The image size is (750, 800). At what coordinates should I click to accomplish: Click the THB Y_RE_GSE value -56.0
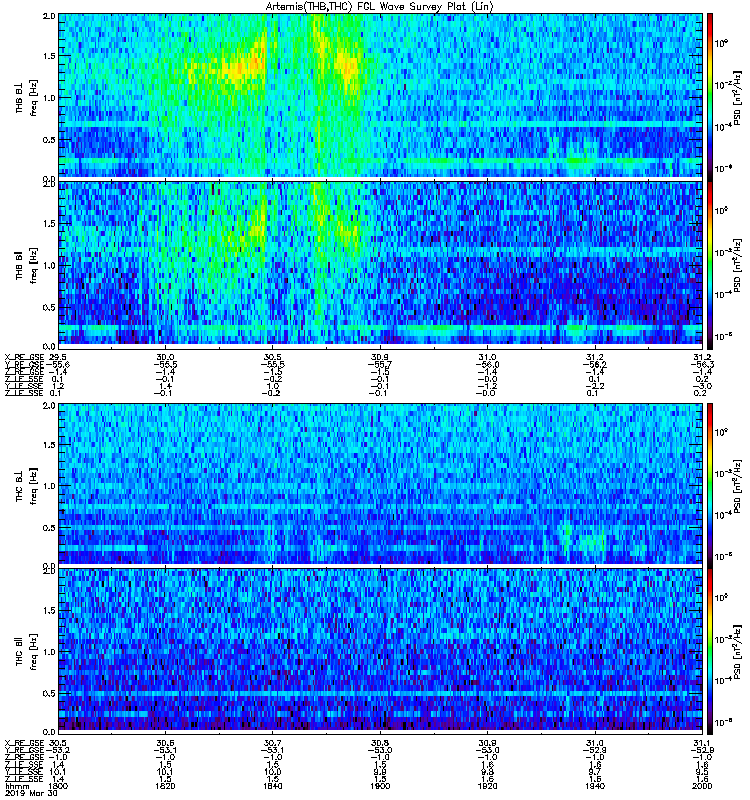click(x=487, y=365)
